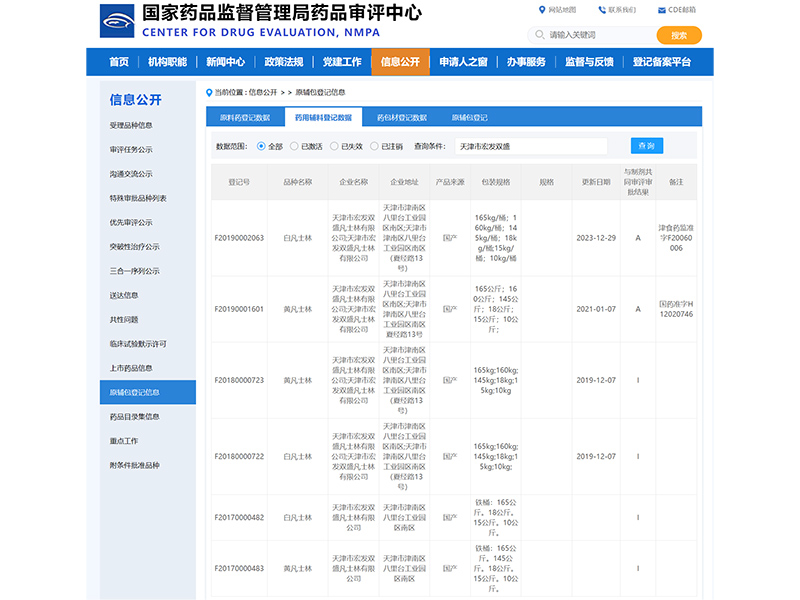Open the 原辅包登记 tab

pos(469,117)
